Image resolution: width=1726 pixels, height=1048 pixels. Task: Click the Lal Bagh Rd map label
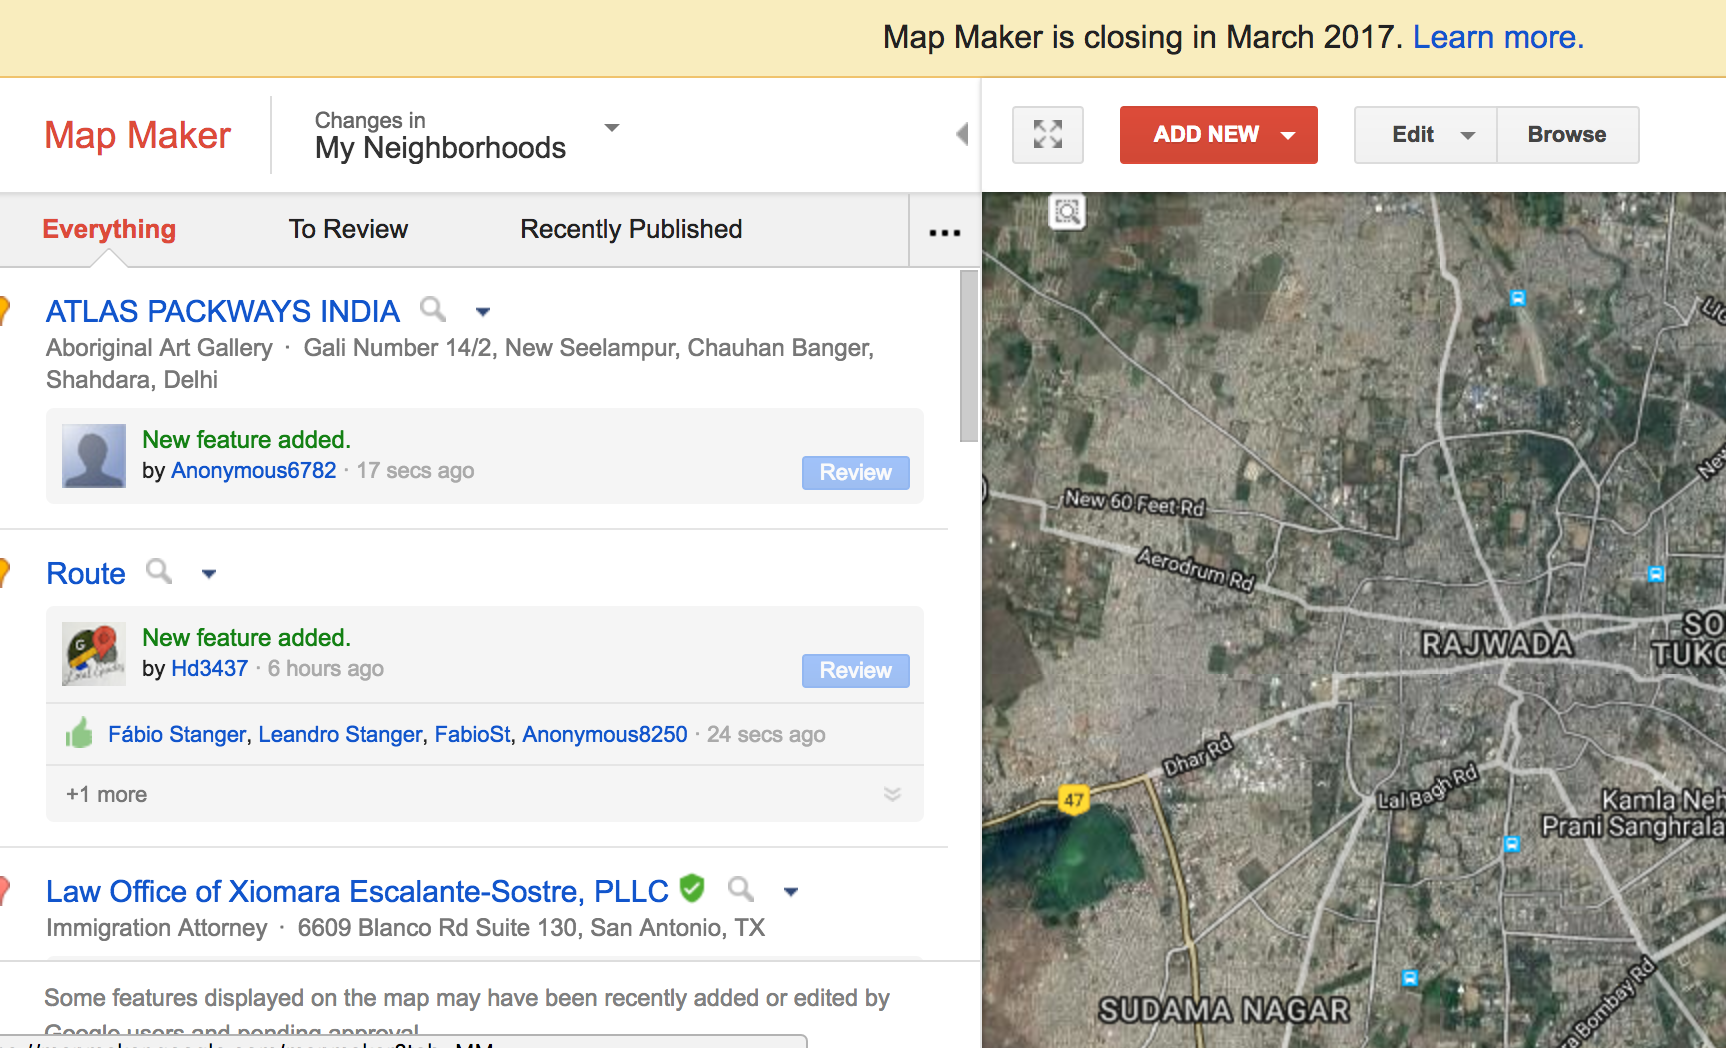pos(1427,788)
